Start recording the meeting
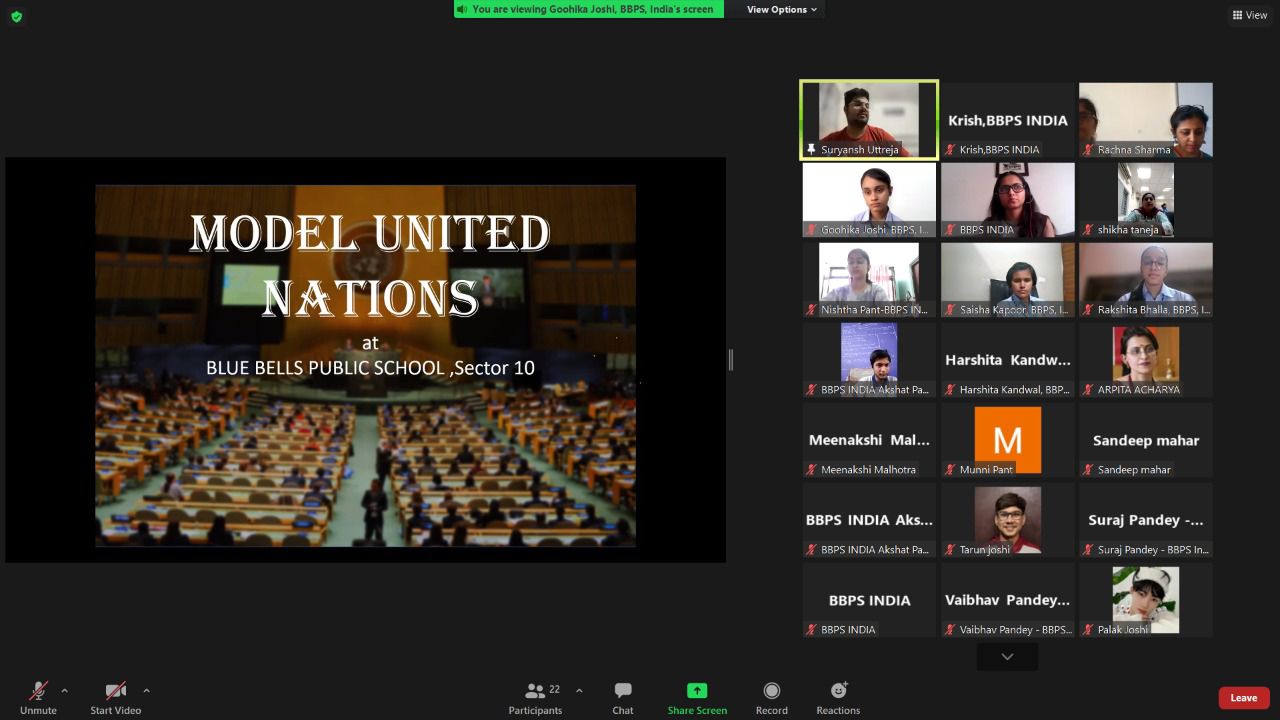Screen dimensions: 1280x720 [771, 697]
